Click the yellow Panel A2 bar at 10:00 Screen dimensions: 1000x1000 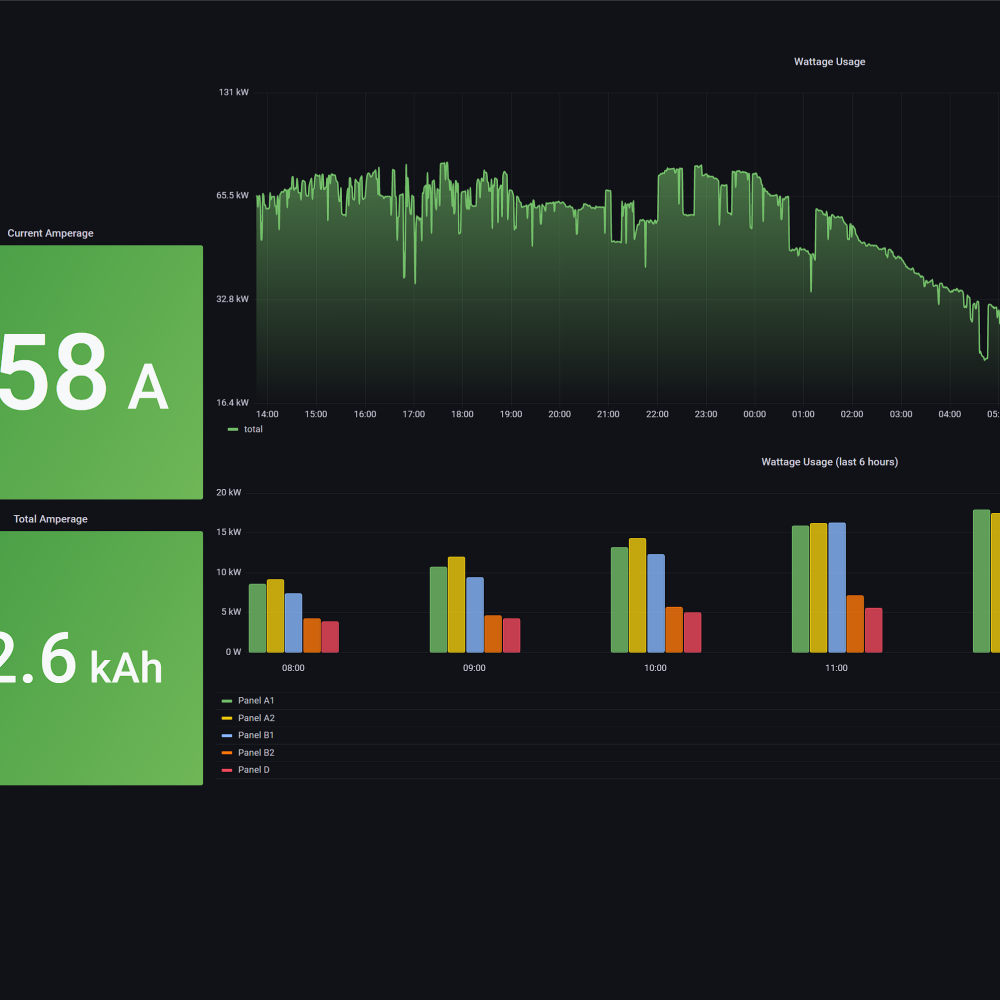pyautogui.click(x=637, y=596)
